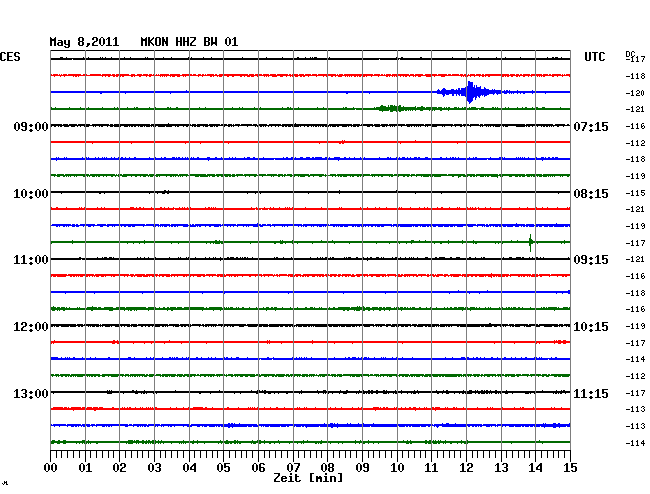Select the 09:00 local time label
This screenshot has width=650, height=494.
pos(31,126)
